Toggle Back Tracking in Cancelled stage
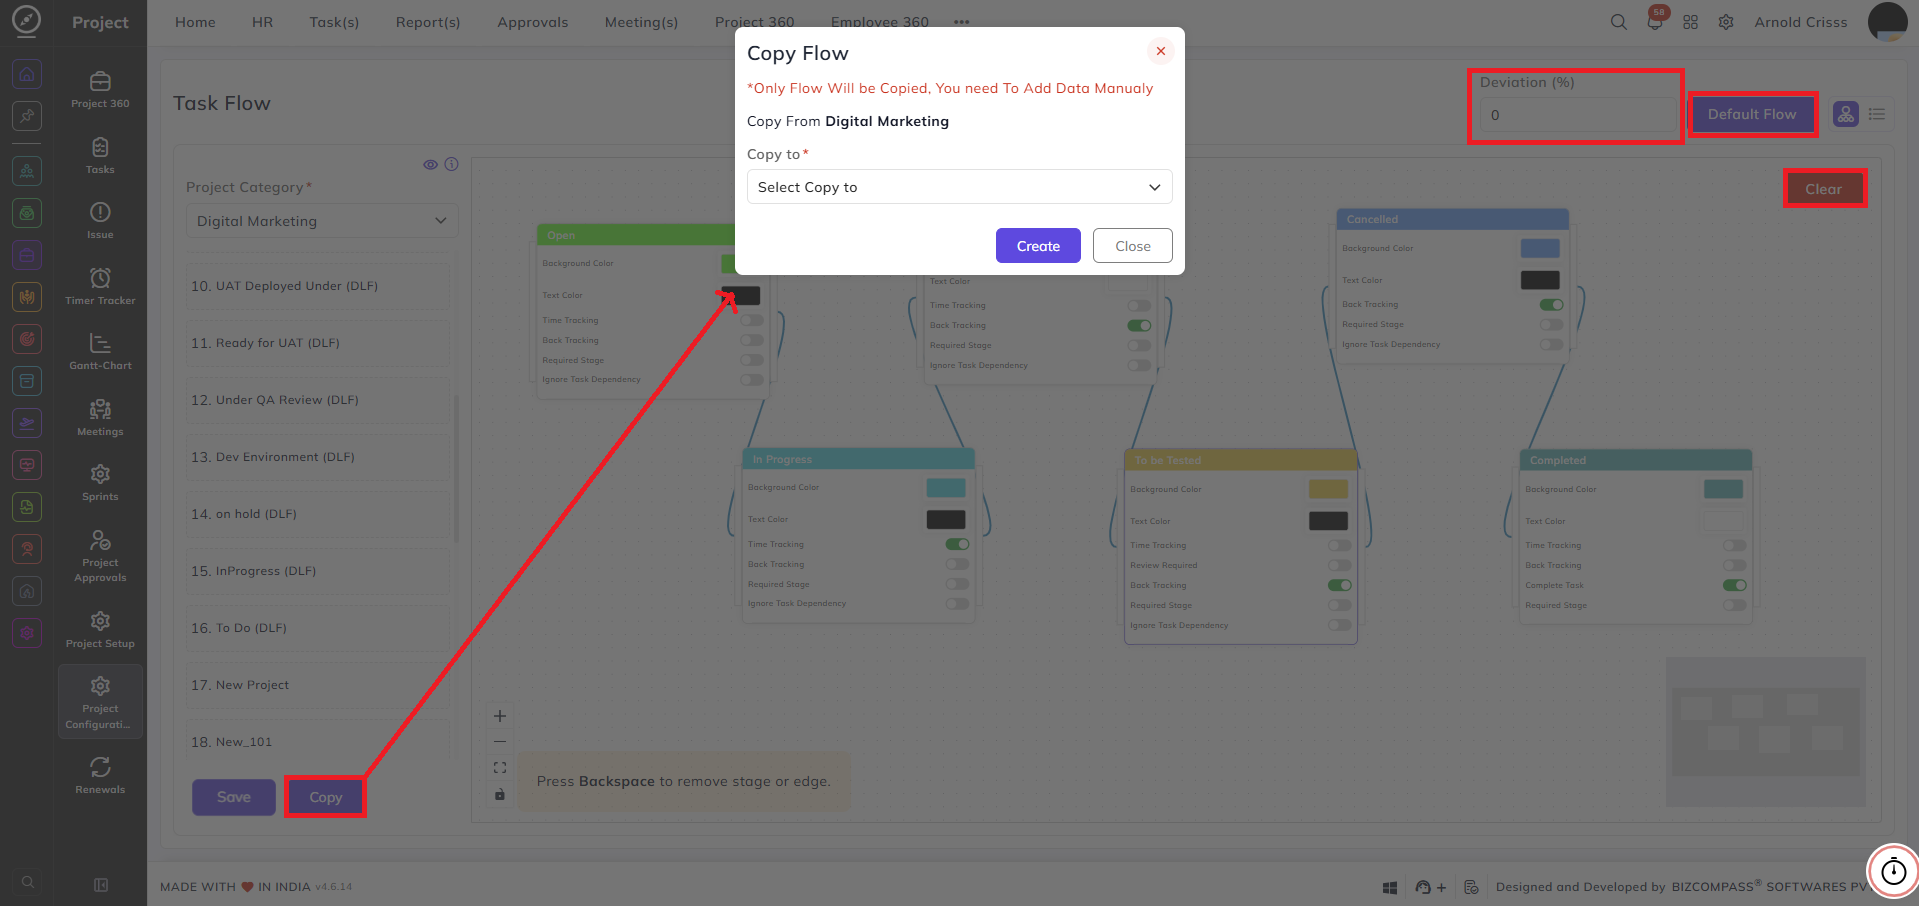 (x=1551, y=304)
